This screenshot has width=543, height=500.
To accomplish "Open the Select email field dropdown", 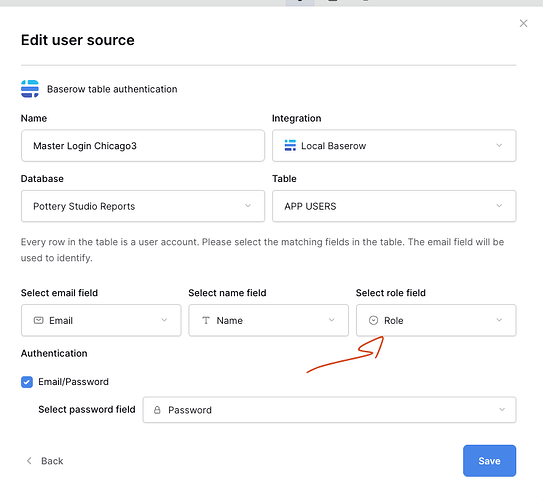I will click(101, 320).
